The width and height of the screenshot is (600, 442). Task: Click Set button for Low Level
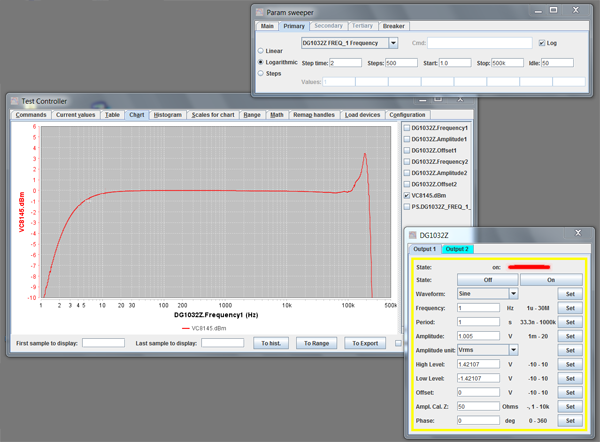point(570,378)
